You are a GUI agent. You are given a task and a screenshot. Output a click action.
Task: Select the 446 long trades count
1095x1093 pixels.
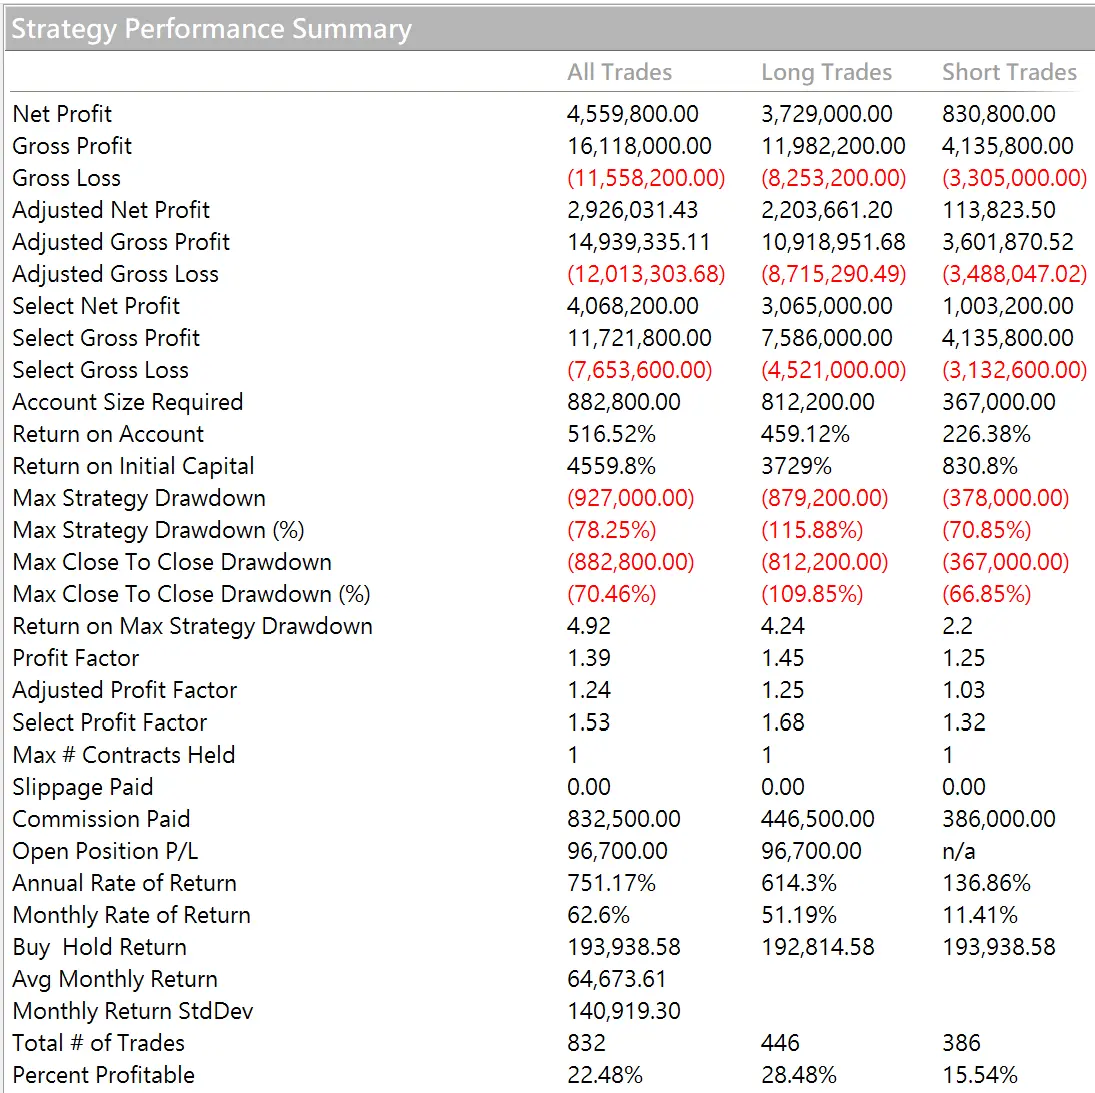tap(780, 1043)
